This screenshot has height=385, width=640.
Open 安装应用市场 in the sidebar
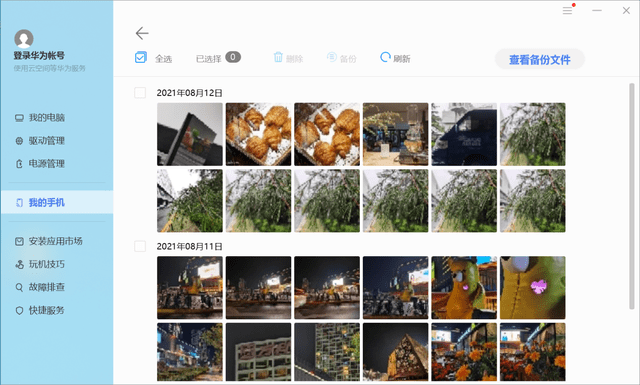57,241
